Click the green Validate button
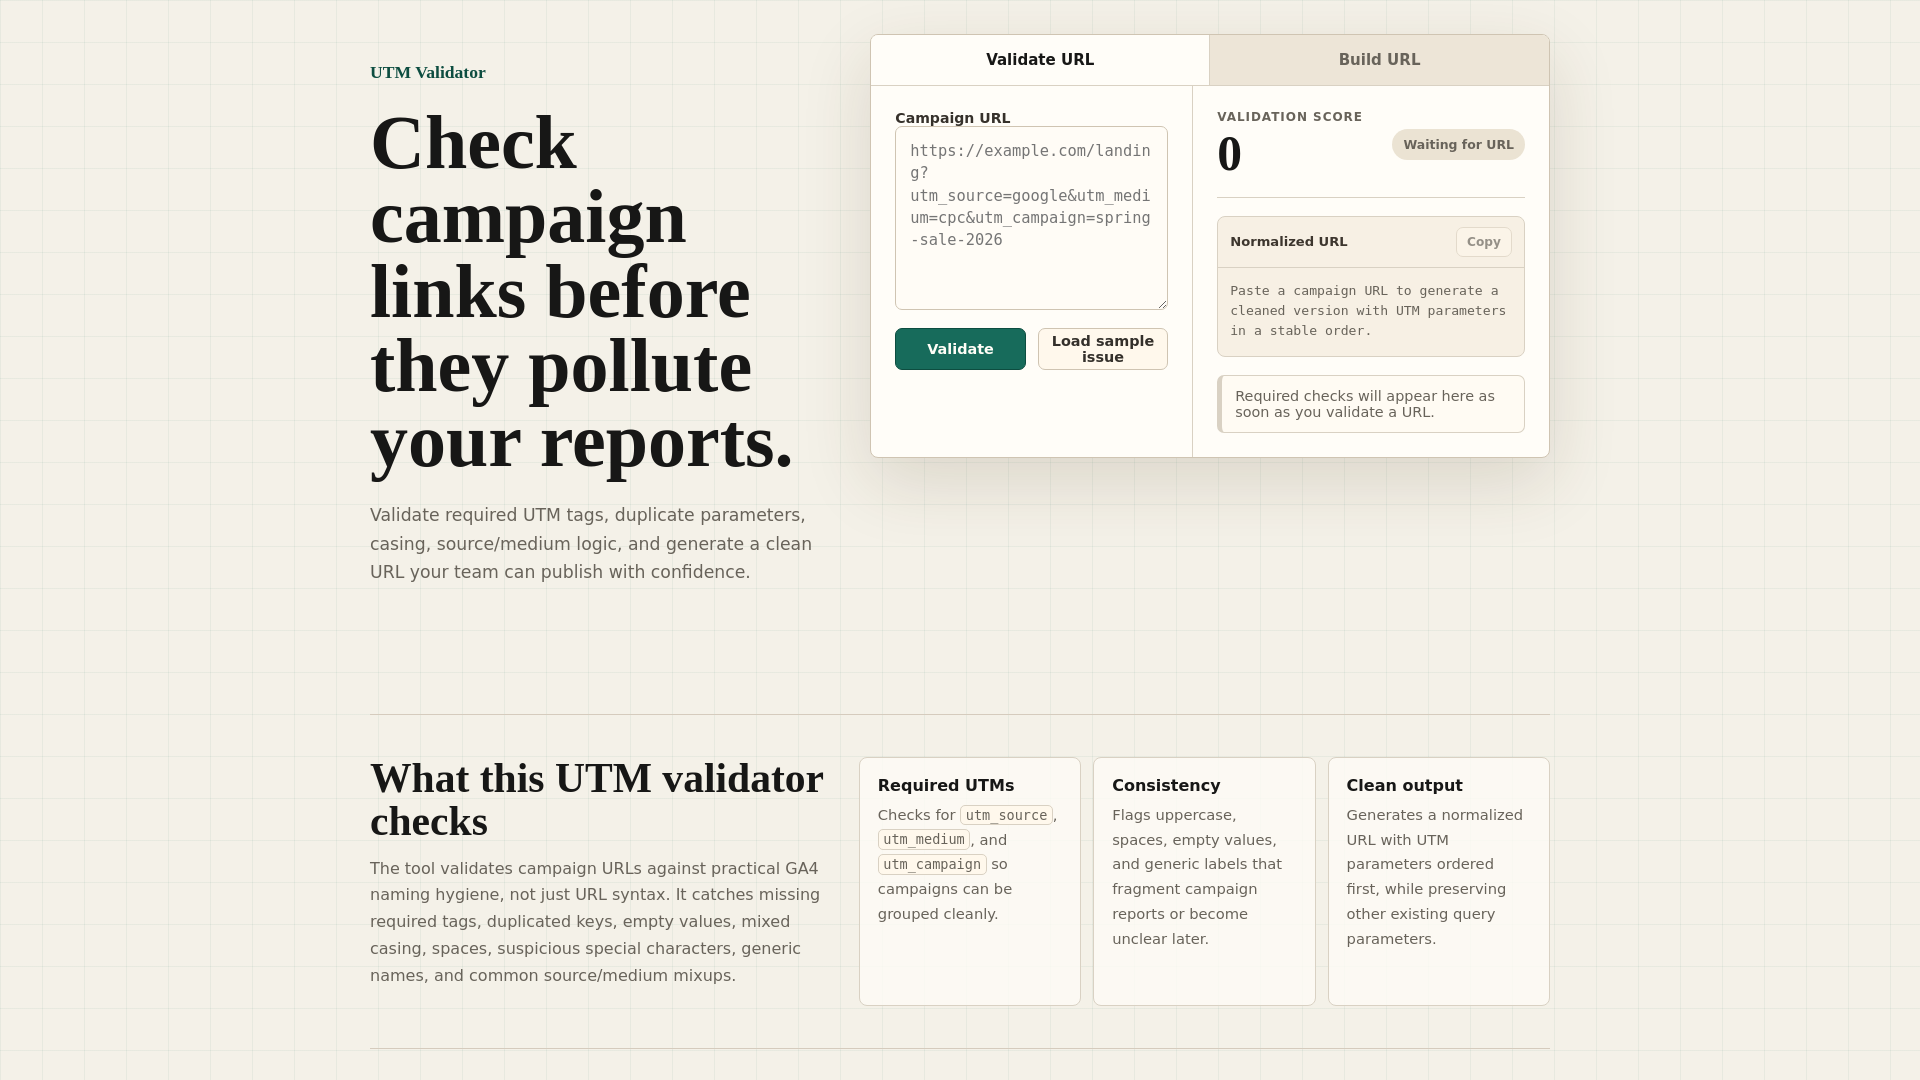 coord(960,349)
